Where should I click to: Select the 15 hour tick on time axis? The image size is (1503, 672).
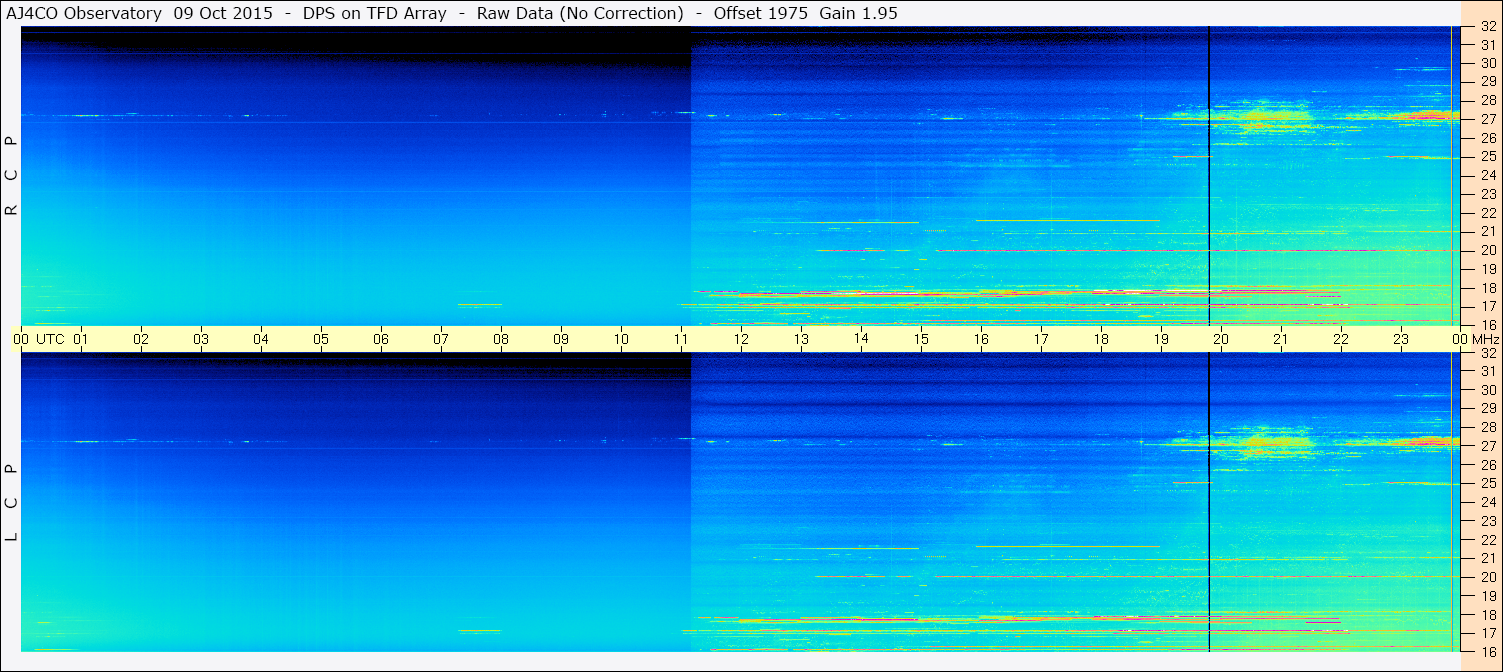(x=921, y=339)
